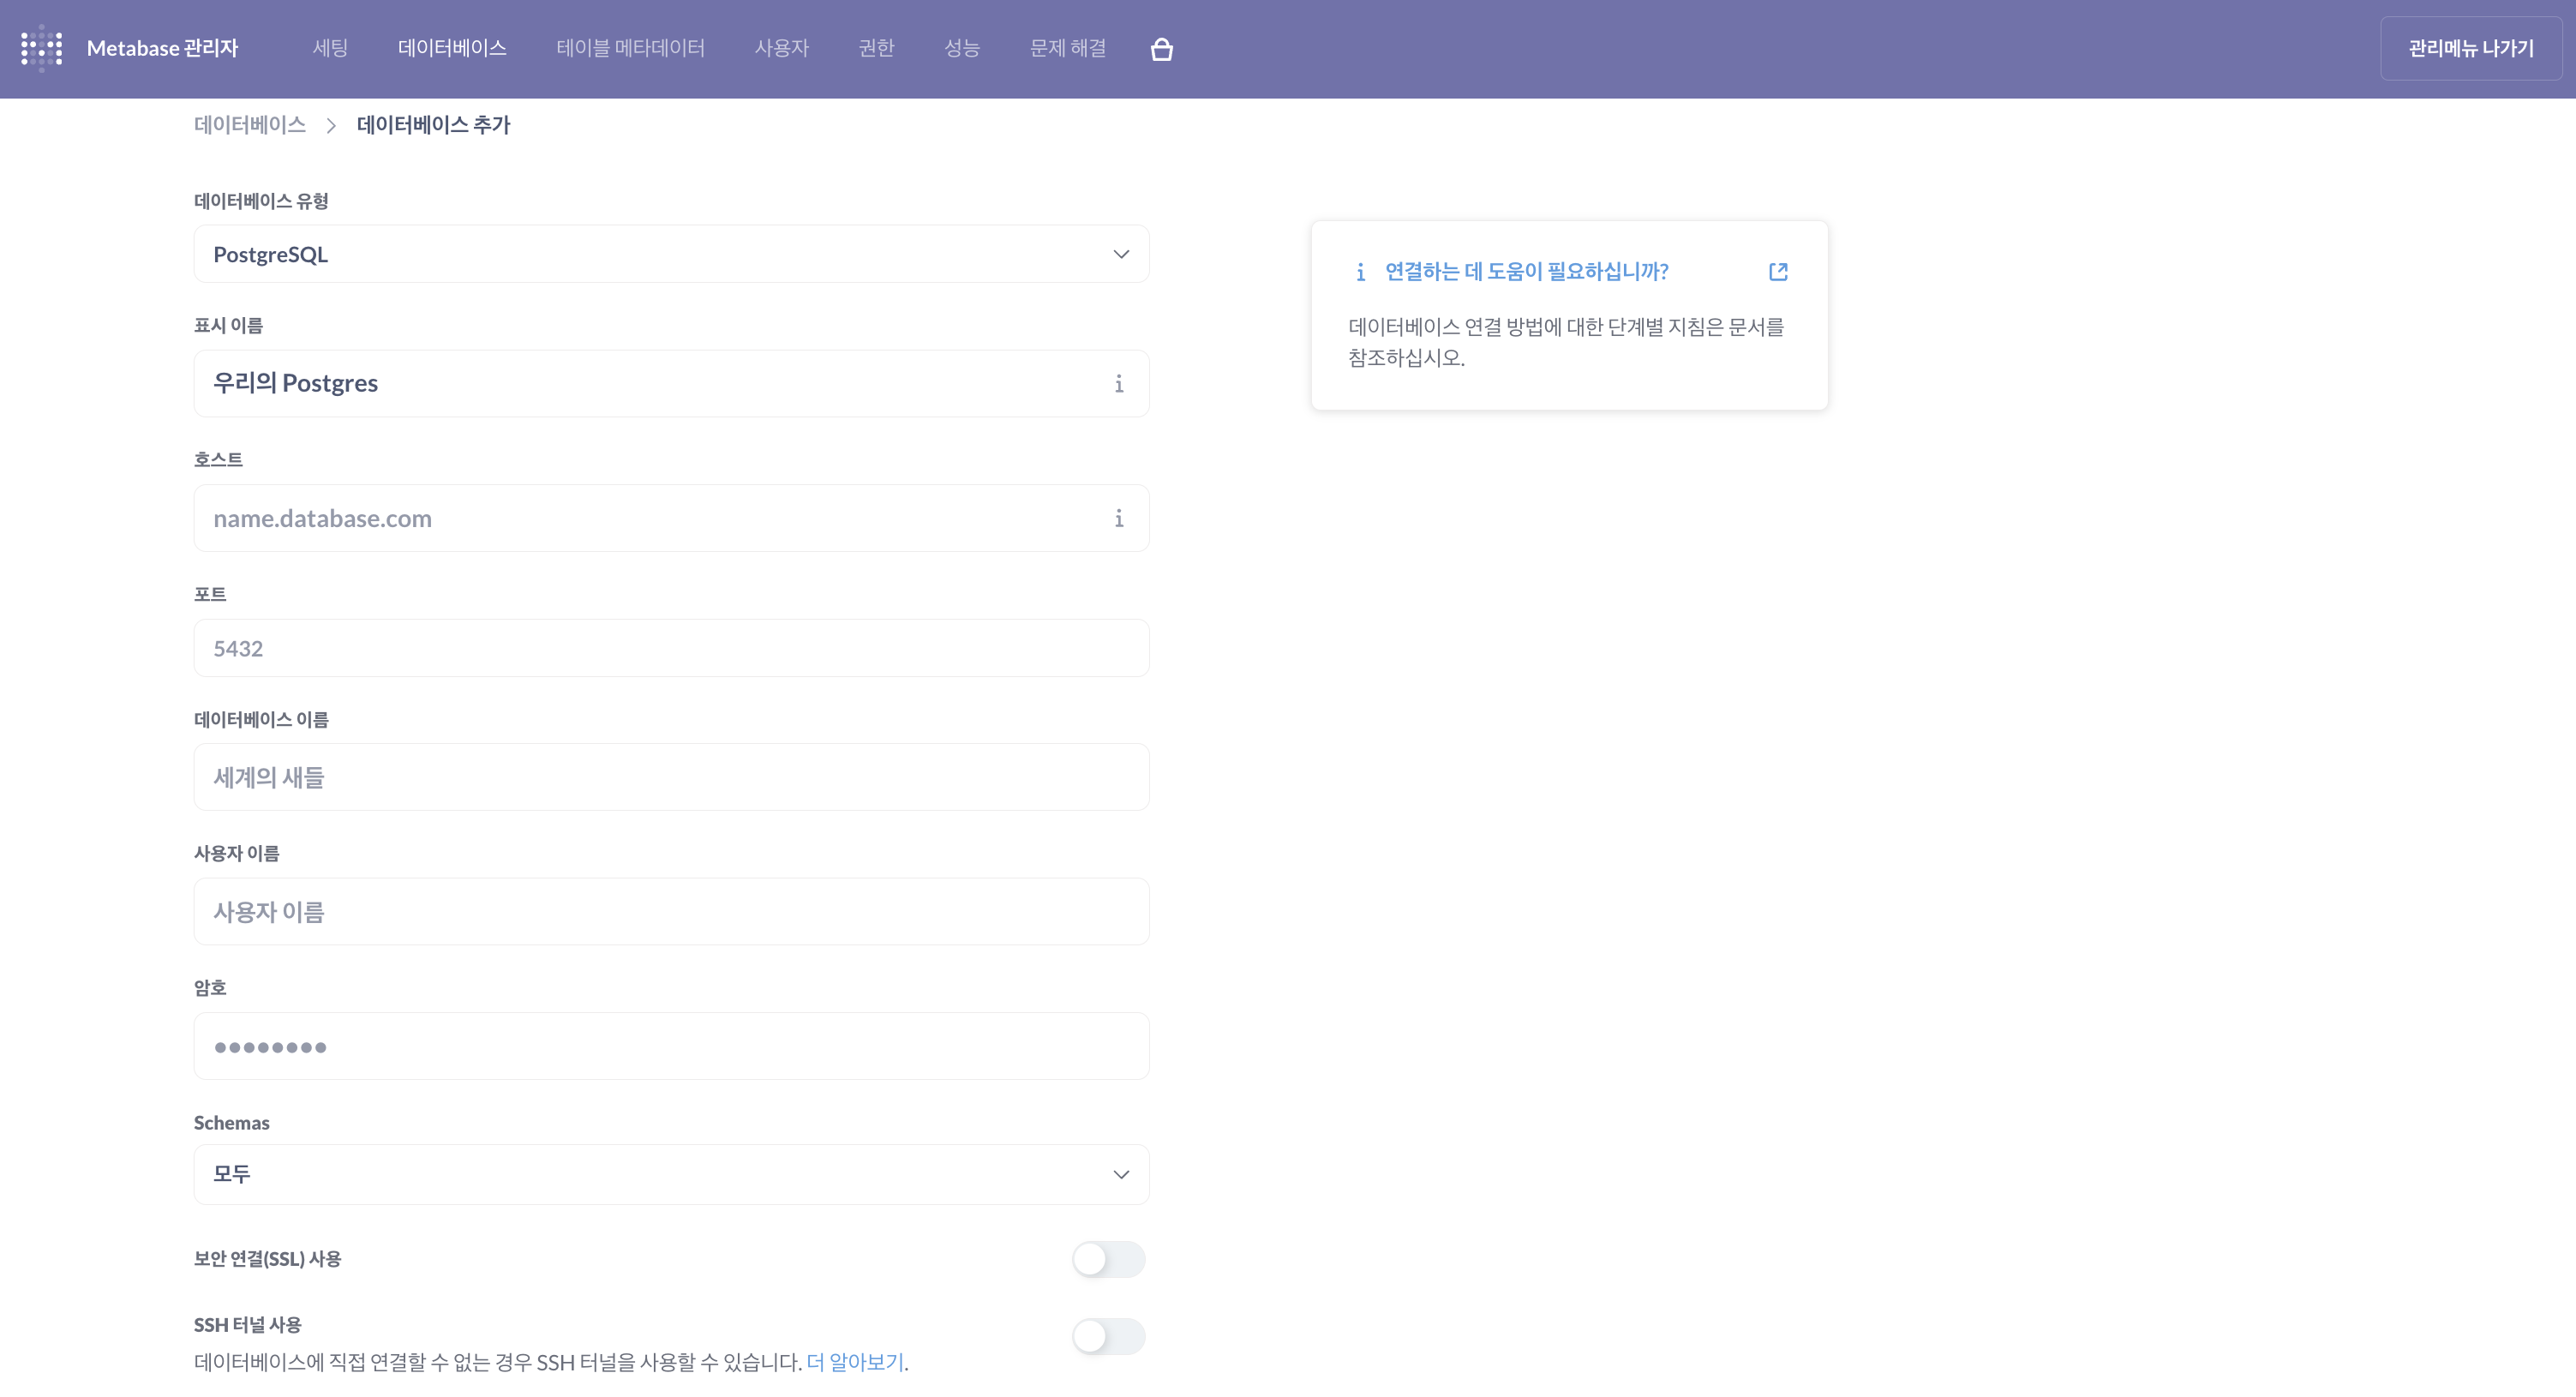Open external link icon in help card
Screen dimensions: 2576x1397
[x=1777, y=272]
